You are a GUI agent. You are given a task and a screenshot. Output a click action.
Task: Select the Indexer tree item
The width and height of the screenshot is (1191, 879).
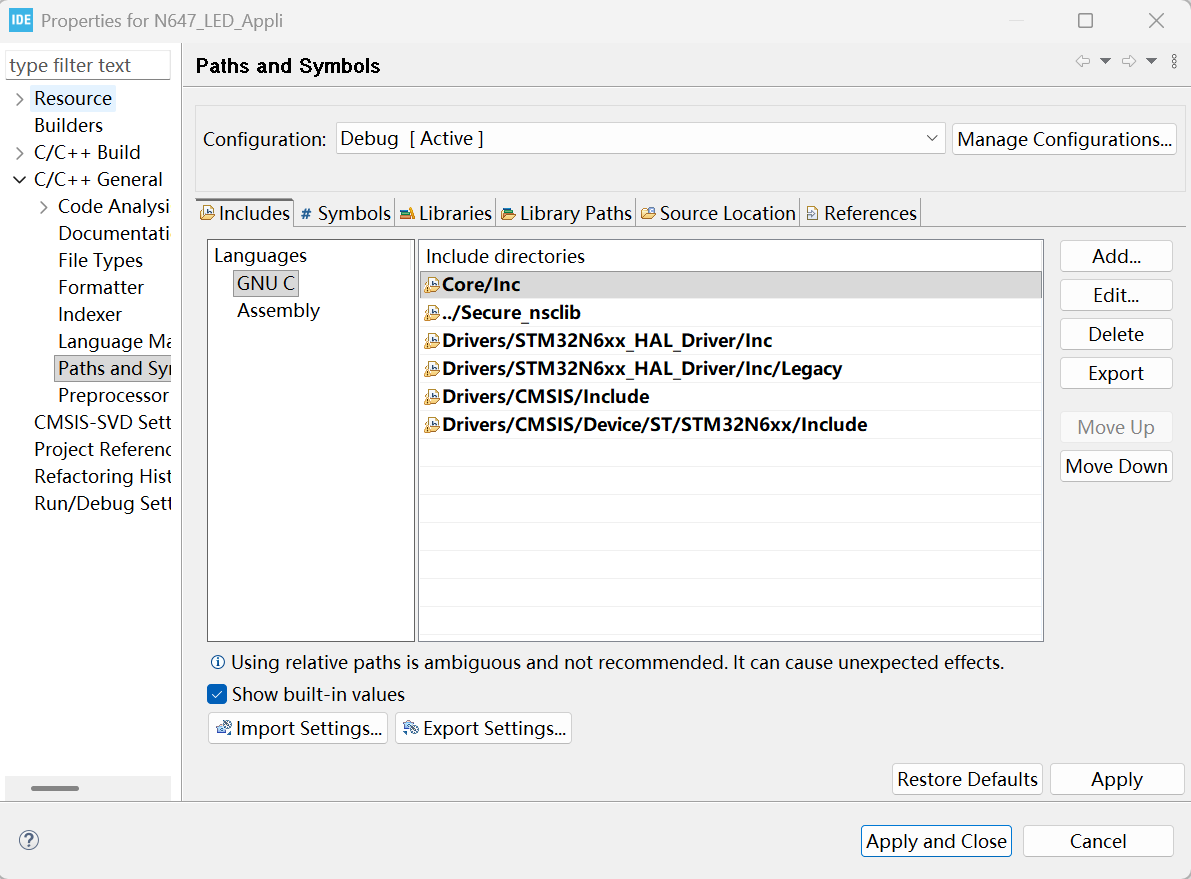click(90, 315)
